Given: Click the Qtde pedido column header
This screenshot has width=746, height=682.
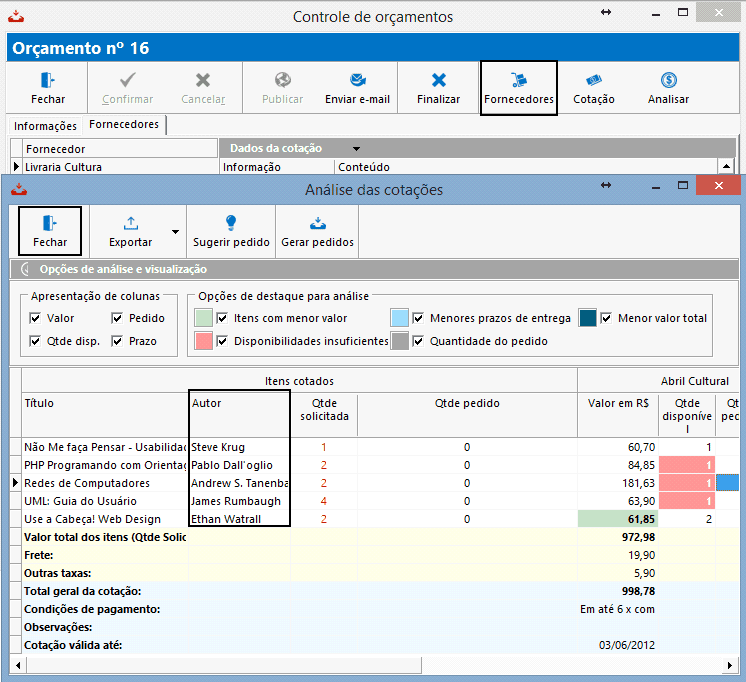Looking at the screenshot, I should coord(467,415).
